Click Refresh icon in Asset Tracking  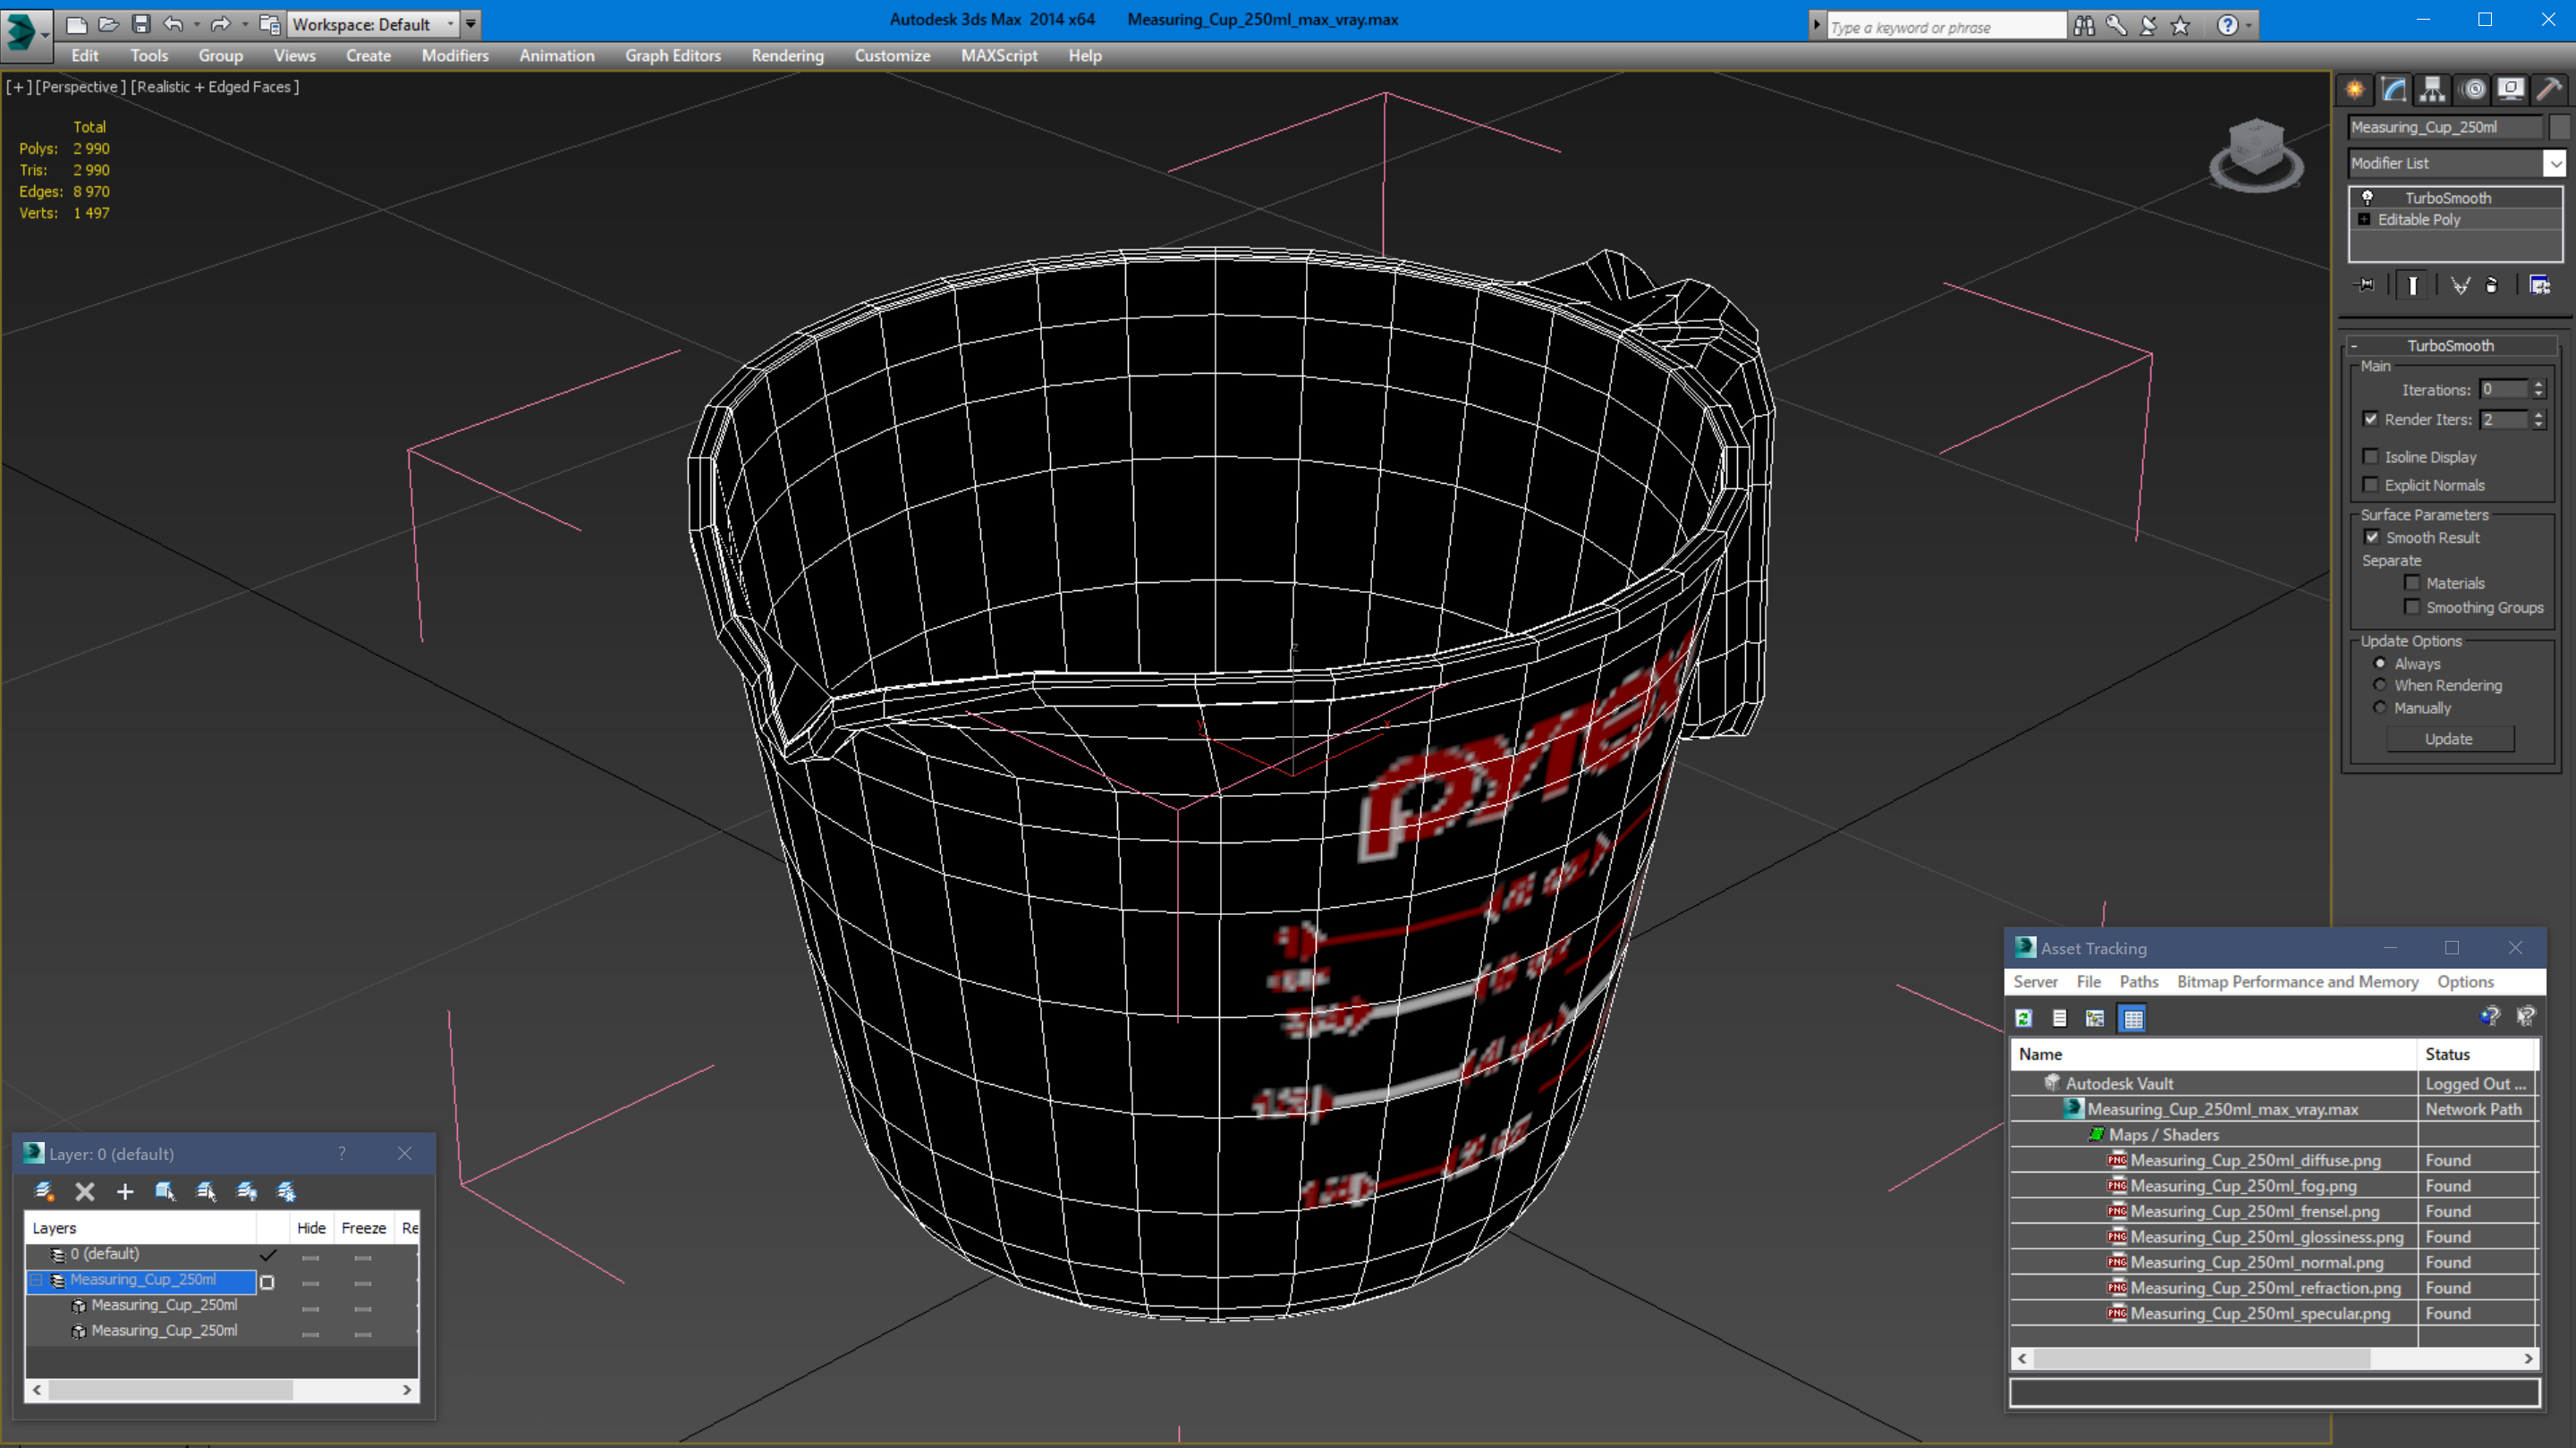tap(2024, 1018)
